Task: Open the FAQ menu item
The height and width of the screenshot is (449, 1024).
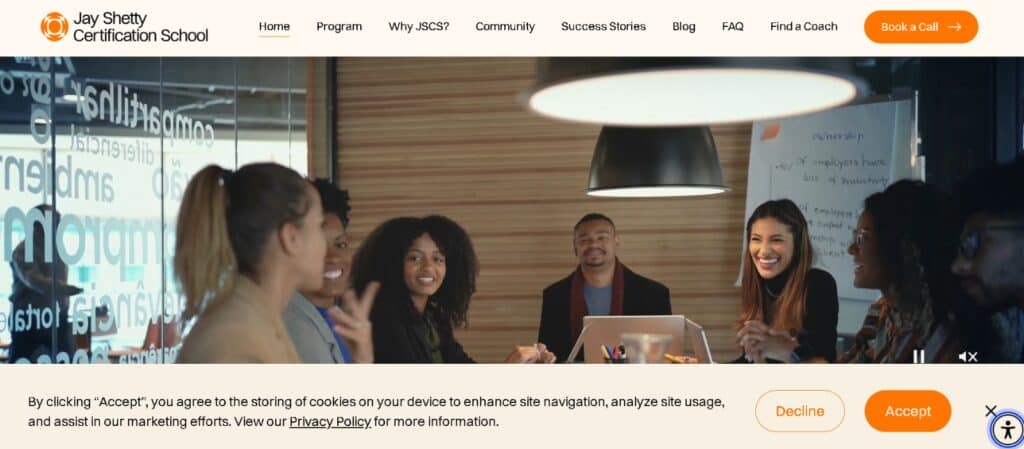Action: click(x=733, y=27)
